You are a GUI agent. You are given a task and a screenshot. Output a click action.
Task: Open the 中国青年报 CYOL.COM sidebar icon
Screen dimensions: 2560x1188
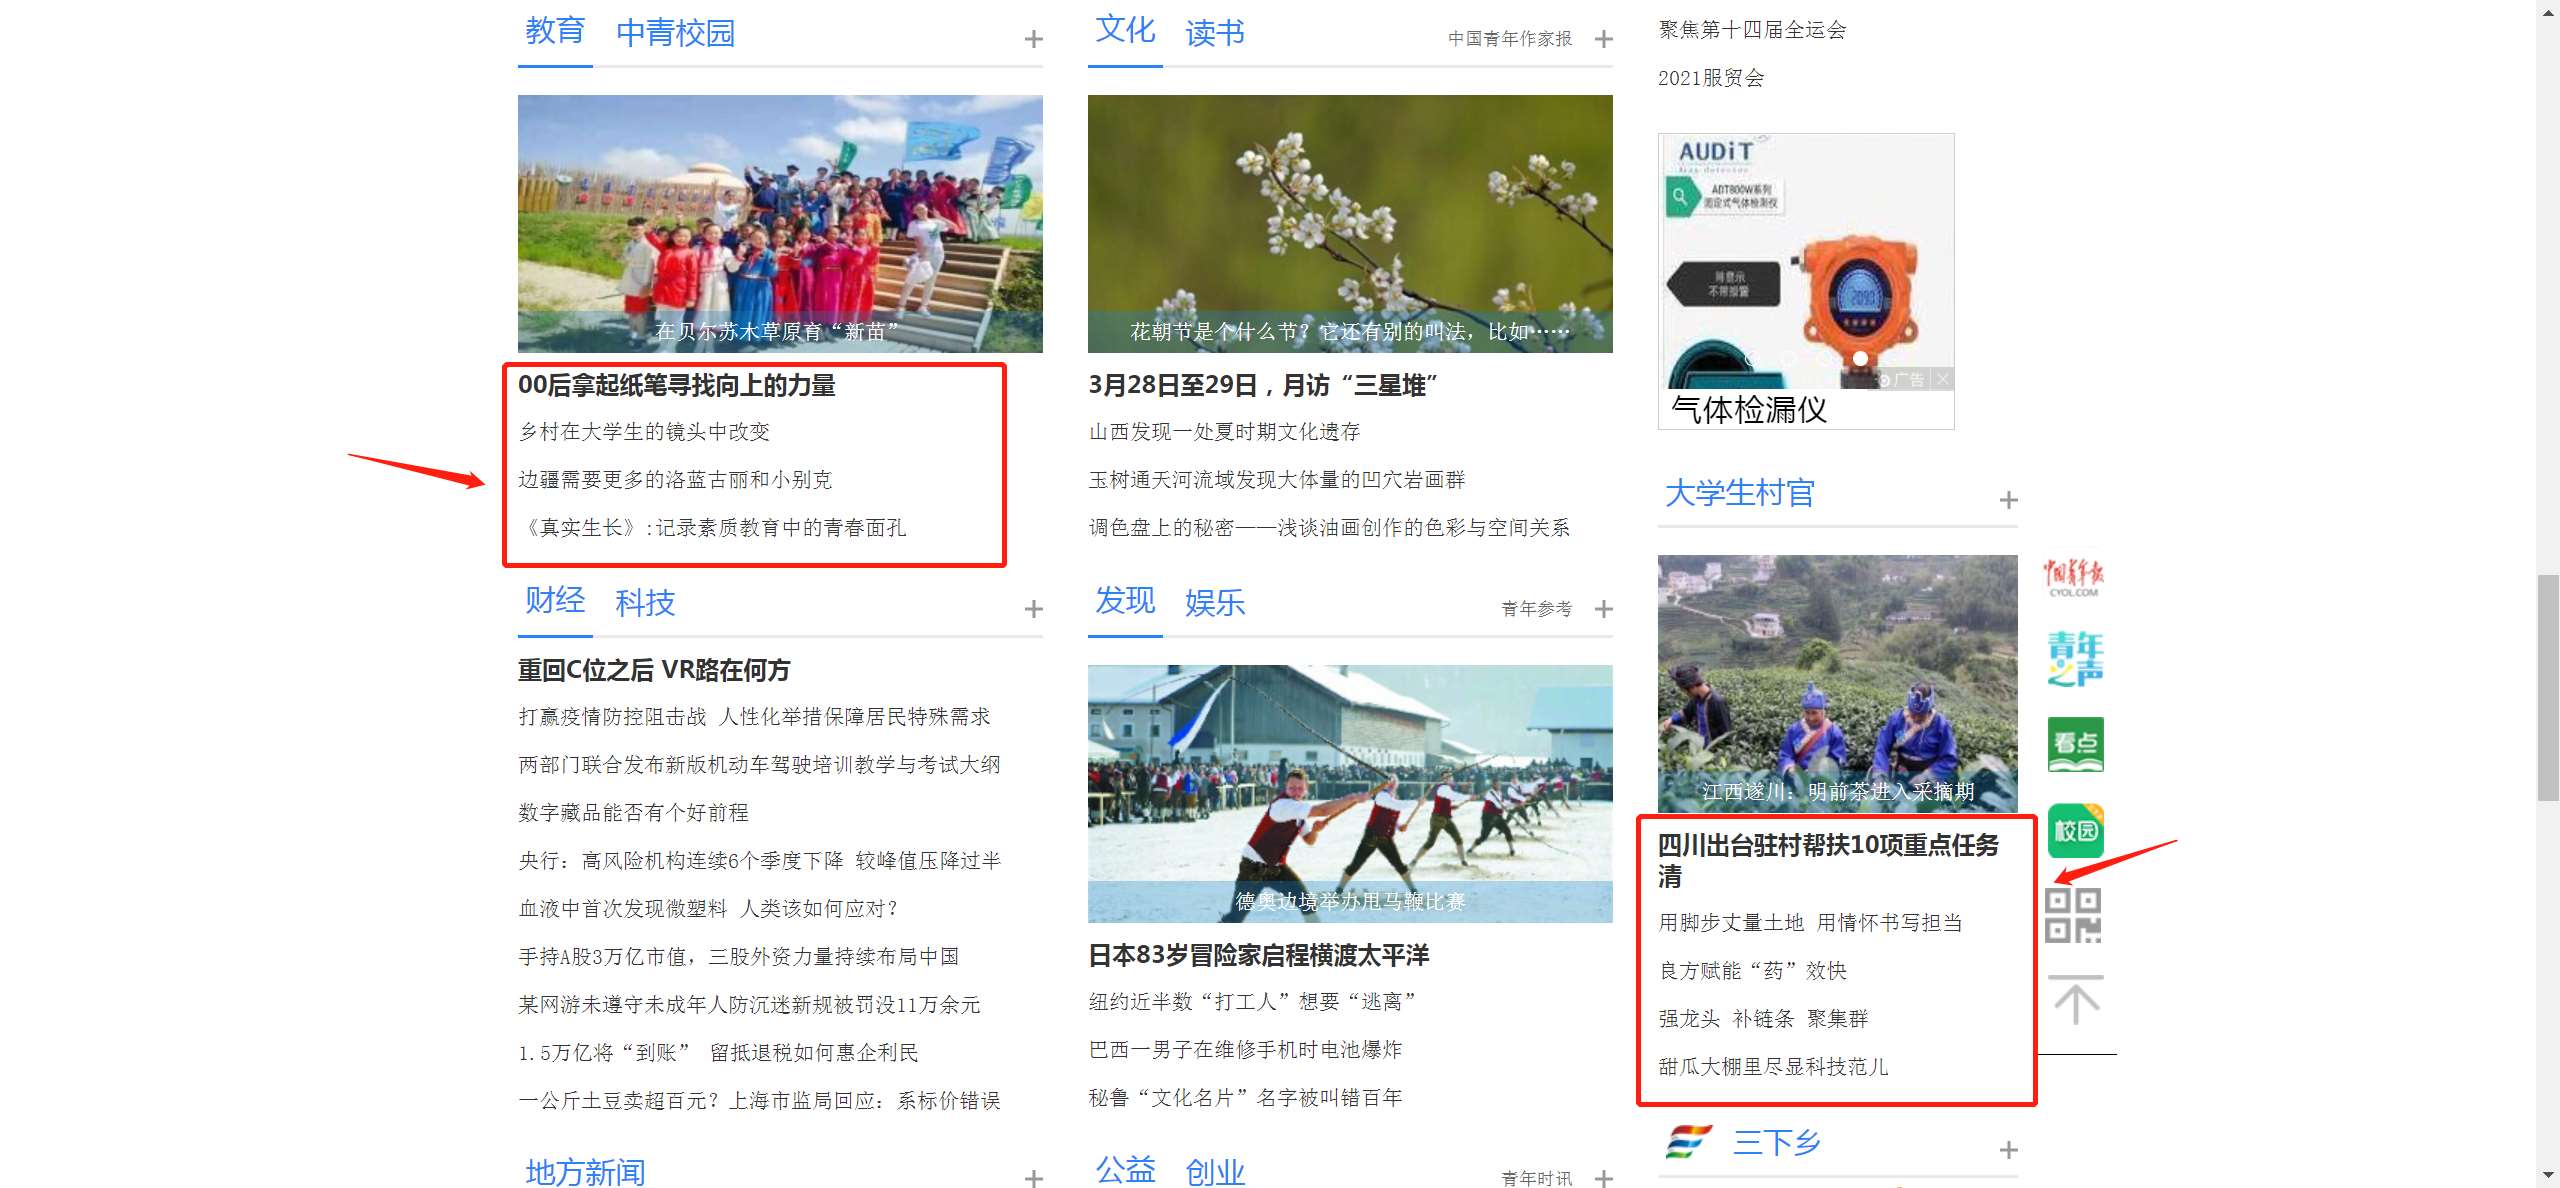tap(2073, 578)
